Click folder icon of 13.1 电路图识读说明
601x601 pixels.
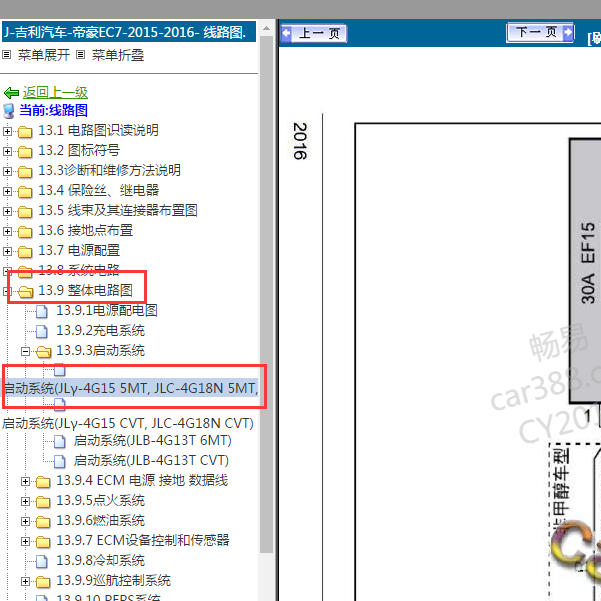tap(25, 132)
